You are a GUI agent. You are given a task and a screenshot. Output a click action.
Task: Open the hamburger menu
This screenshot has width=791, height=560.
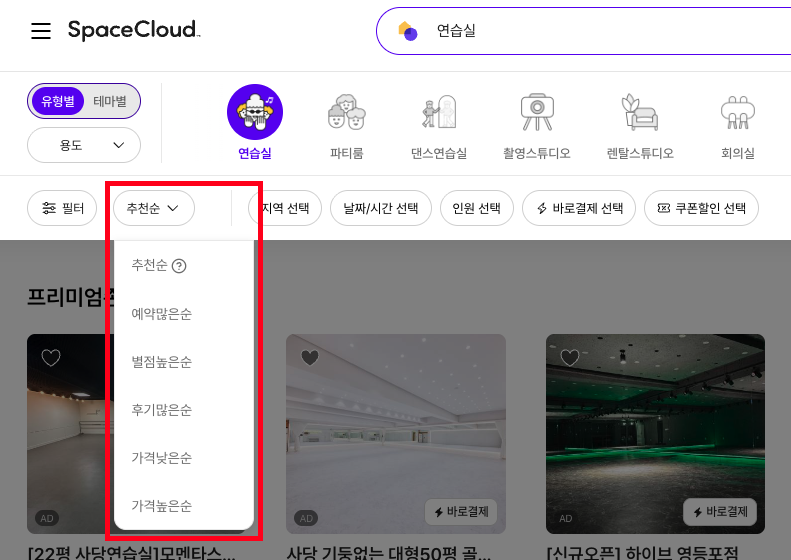(41, 31)
